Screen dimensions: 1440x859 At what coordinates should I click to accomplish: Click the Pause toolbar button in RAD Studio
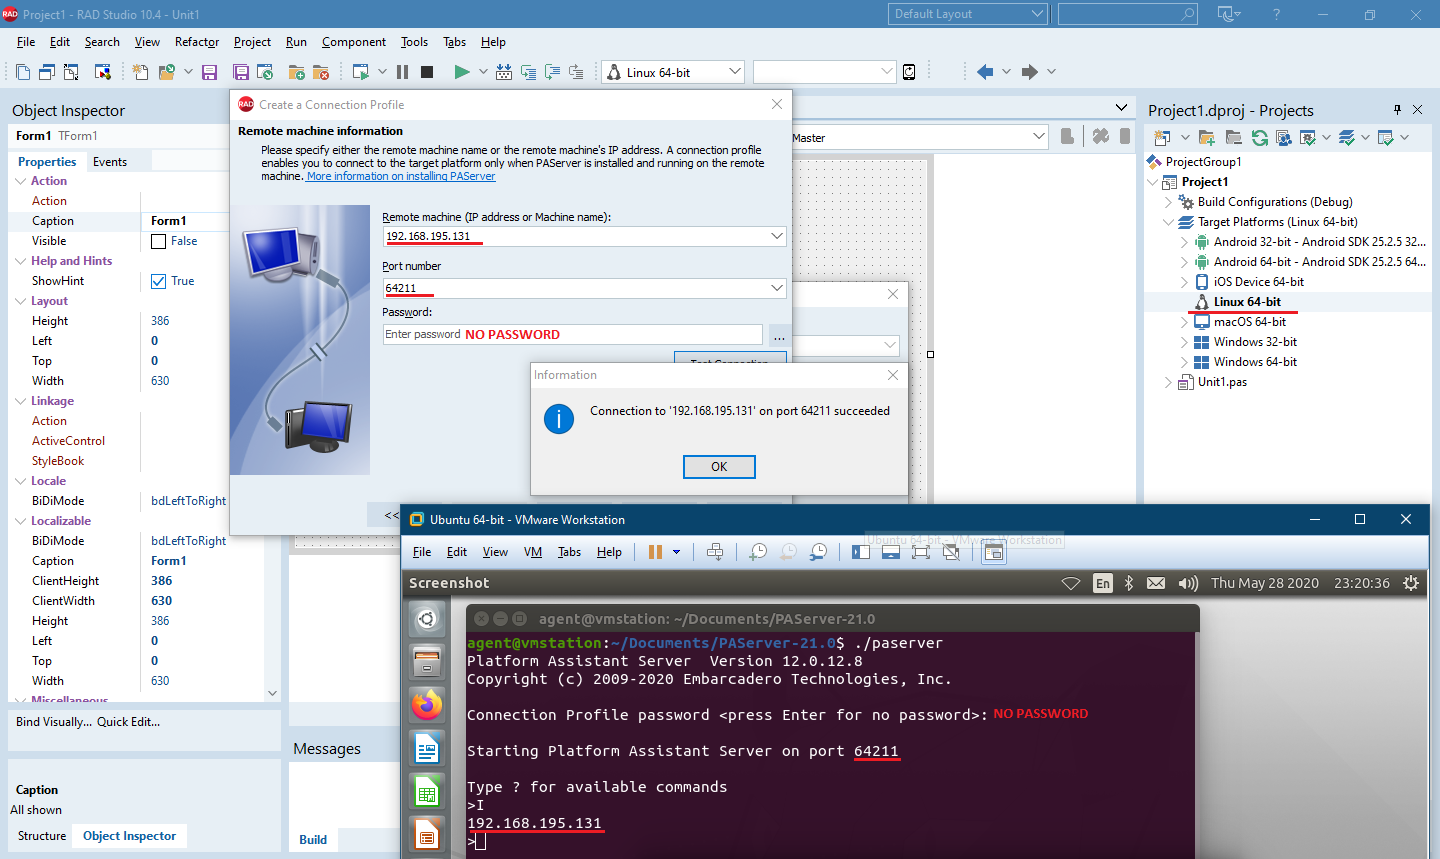click(402, 72)
